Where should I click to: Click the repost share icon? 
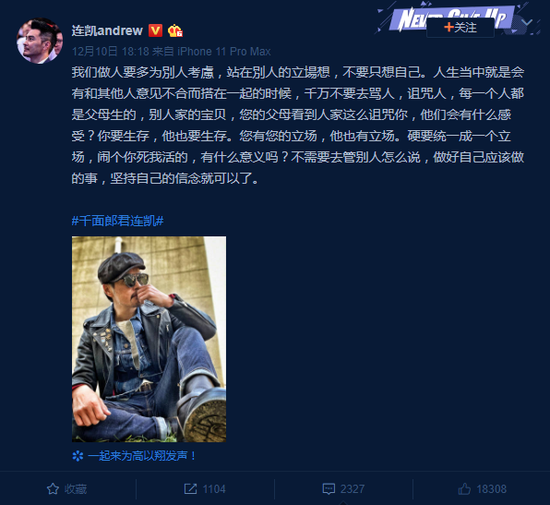[x=190, y=489]
